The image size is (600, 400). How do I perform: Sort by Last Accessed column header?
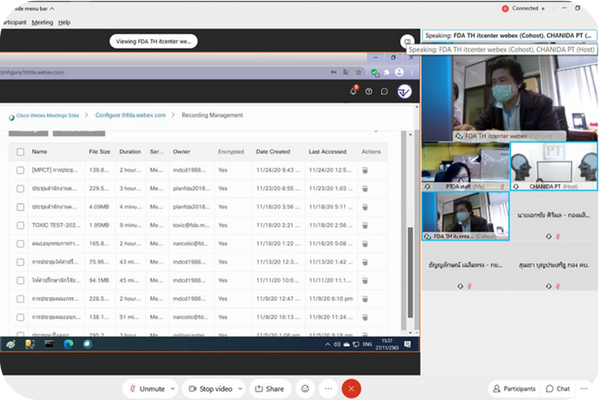(x=328, y=152)
